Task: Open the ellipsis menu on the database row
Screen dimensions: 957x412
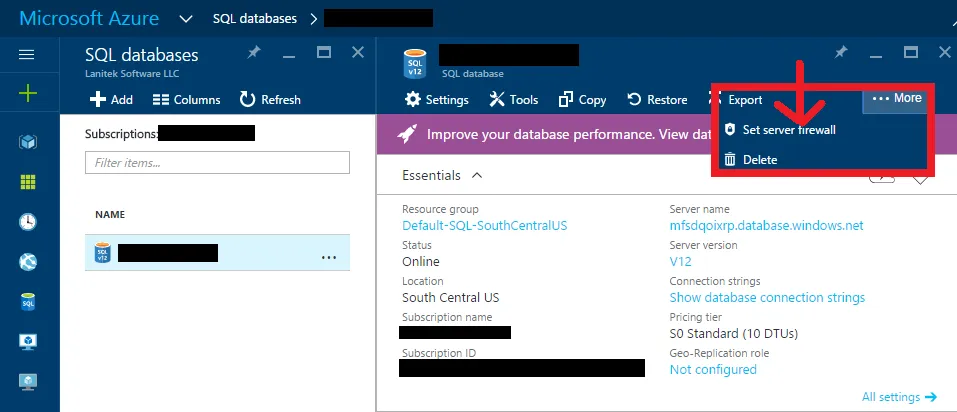Action: (x=329, y=258)
